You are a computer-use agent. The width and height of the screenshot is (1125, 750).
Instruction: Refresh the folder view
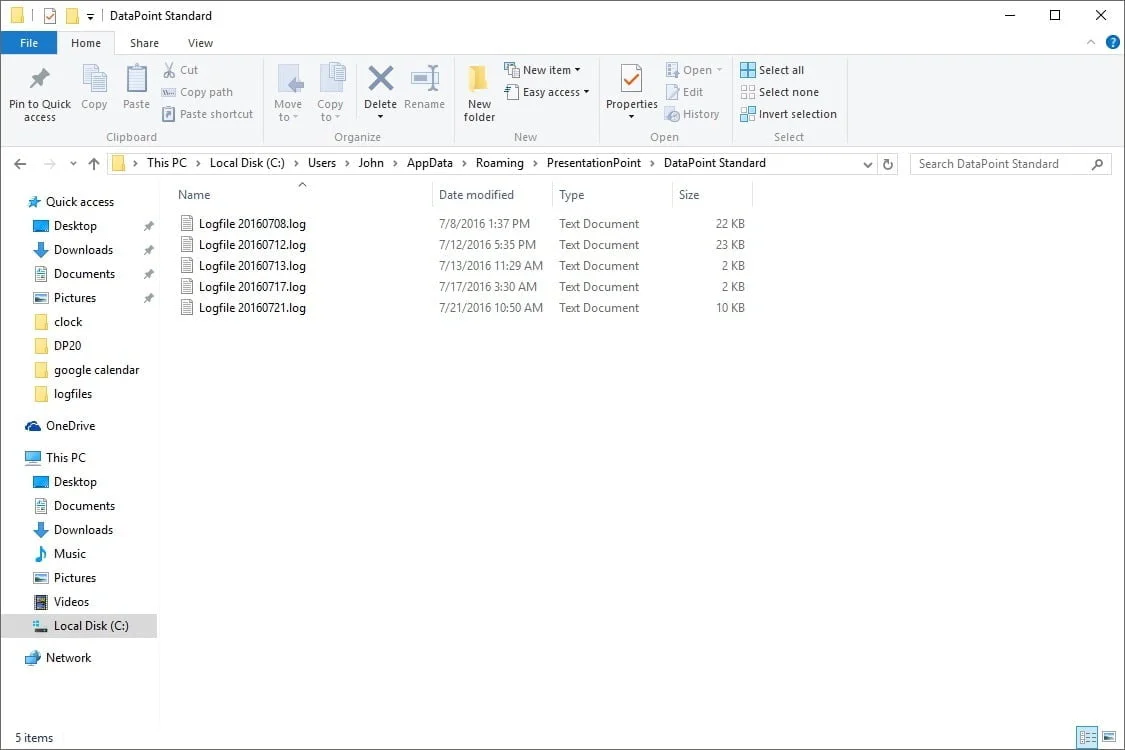888,163
